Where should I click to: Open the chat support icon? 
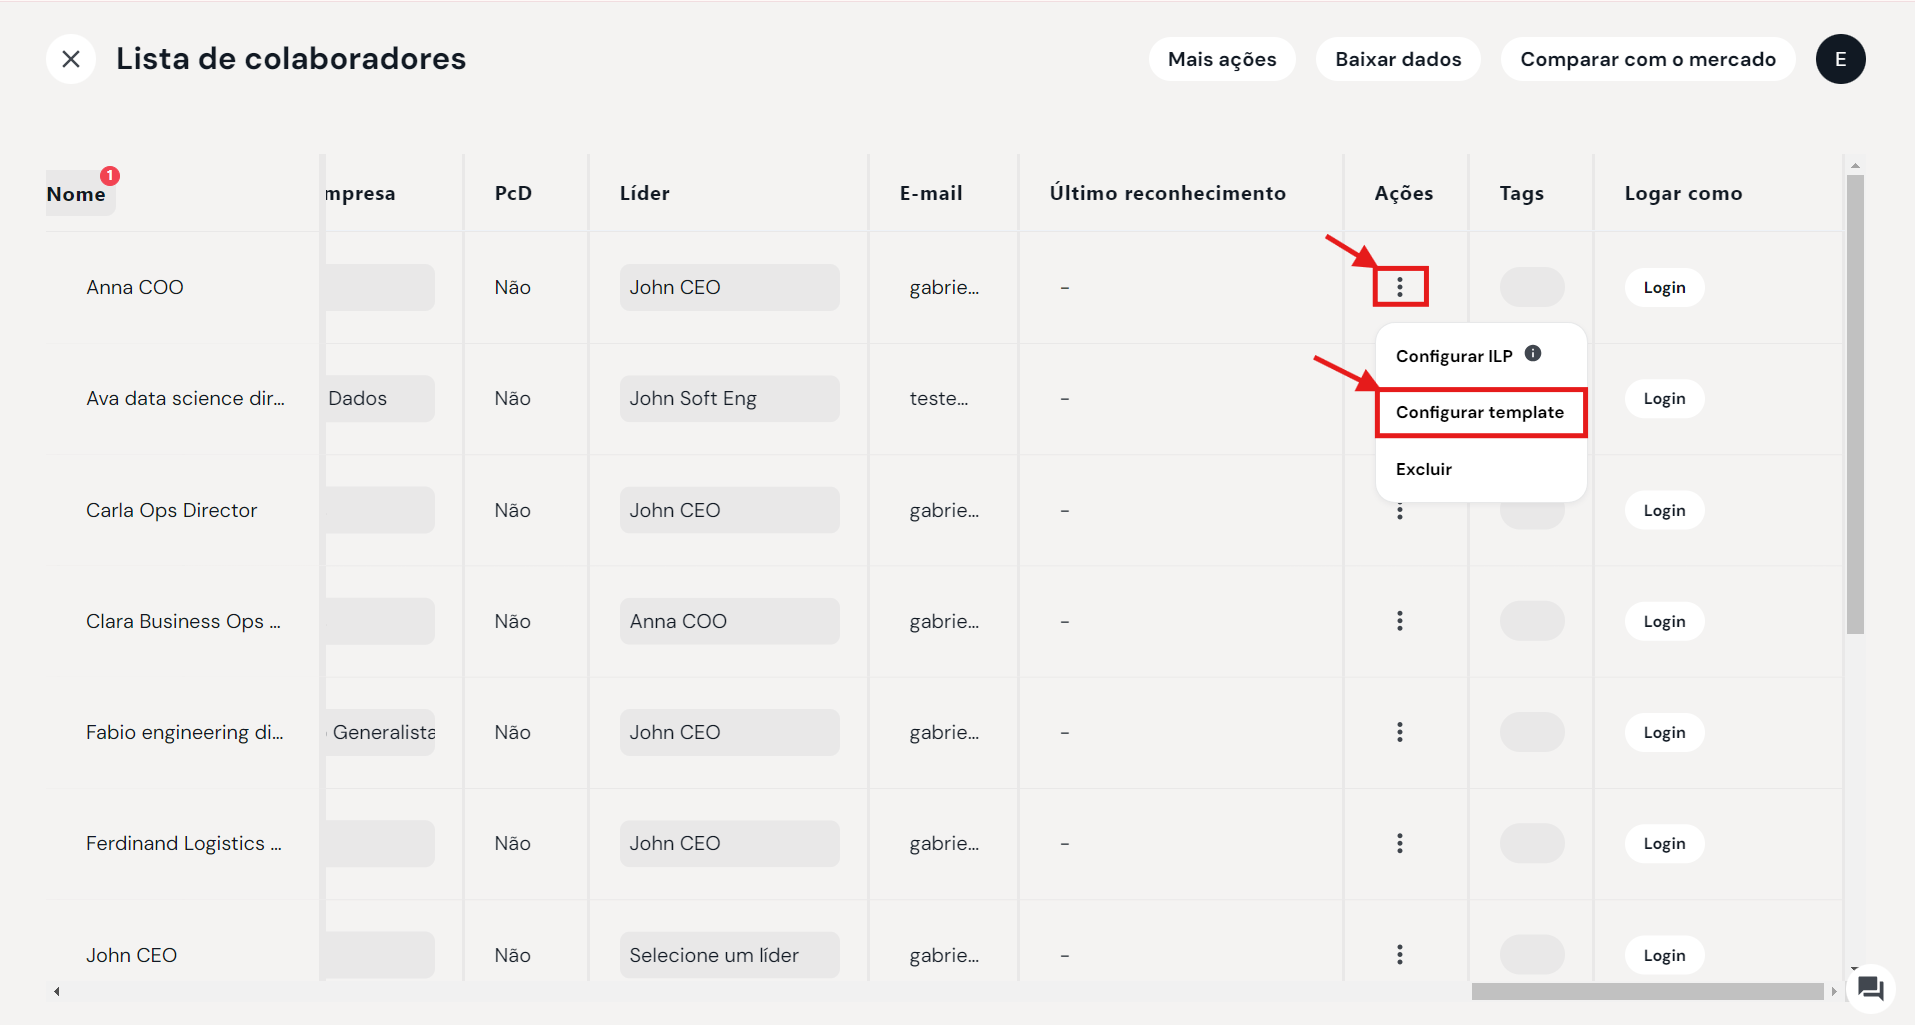(1870, 989)
